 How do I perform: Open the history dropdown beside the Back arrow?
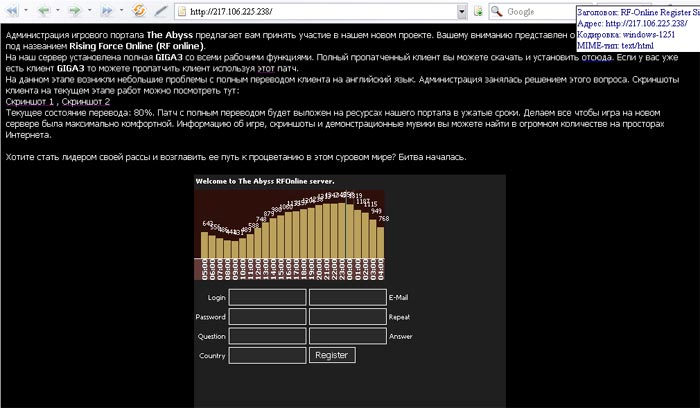coord(58,10)
